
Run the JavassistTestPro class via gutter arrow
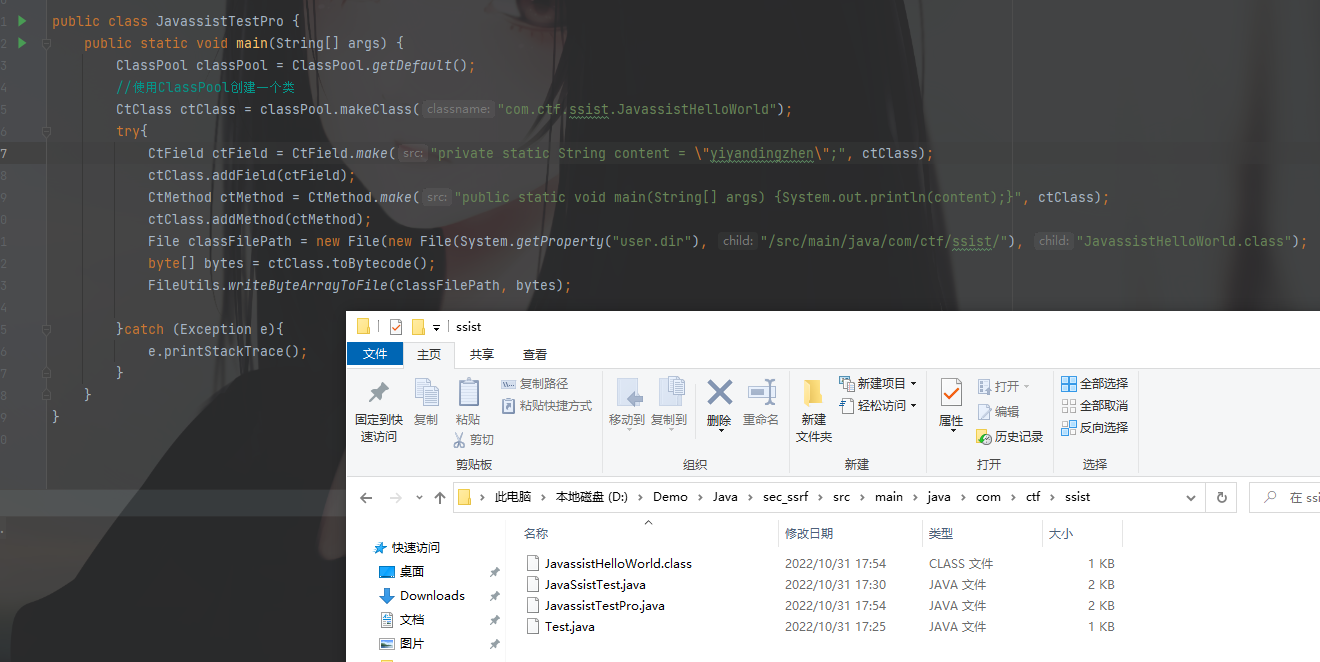coord(22,20)
